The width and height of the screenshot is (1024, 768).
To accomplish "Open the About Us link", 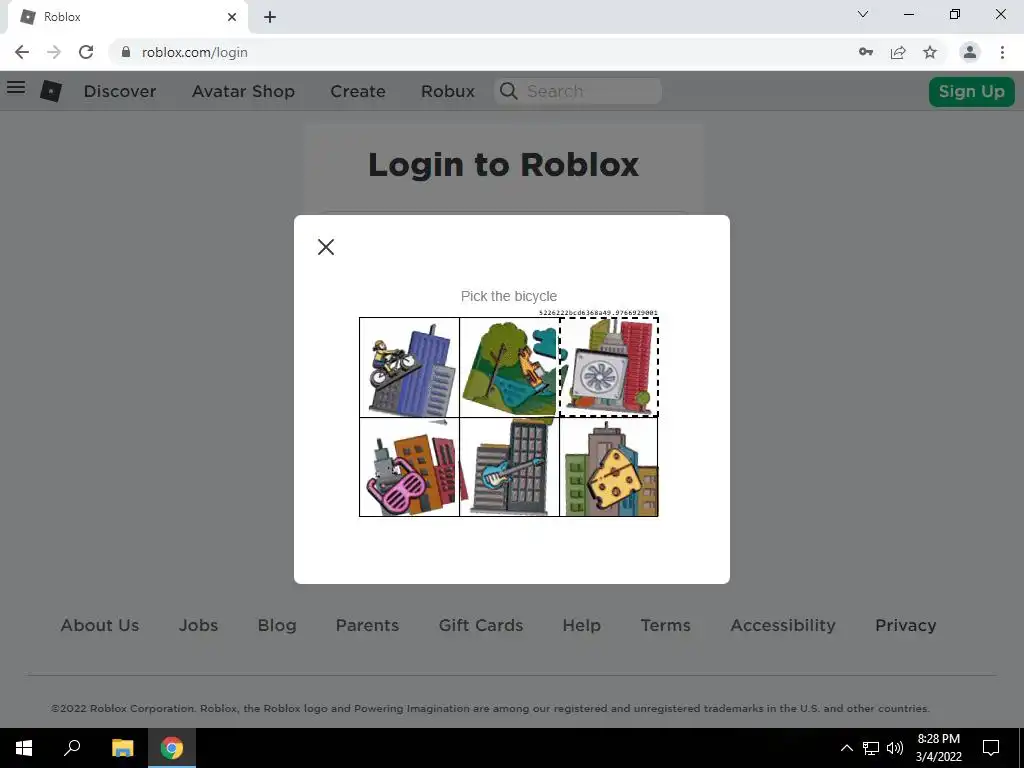I will [100, 625].
